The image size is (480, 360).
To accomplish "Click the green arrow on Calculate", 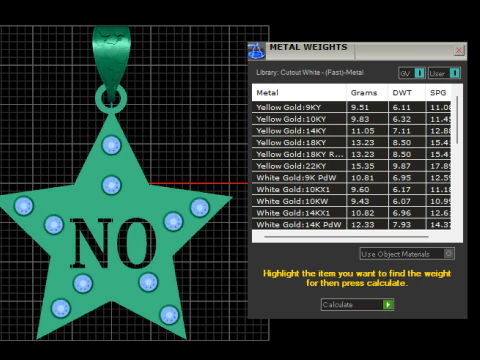I will tap(388, 305).
